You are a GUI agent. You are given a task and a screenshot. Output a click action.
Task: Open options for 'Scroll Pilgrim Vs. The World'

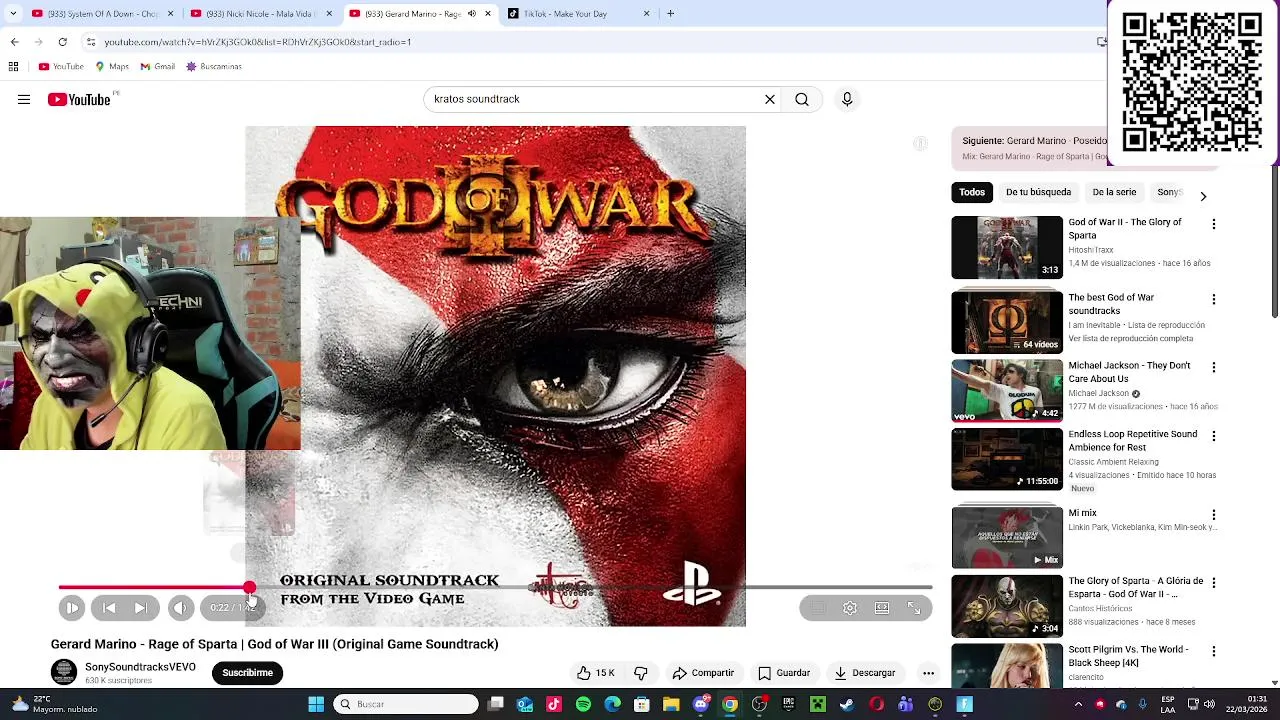[1214, 651]
